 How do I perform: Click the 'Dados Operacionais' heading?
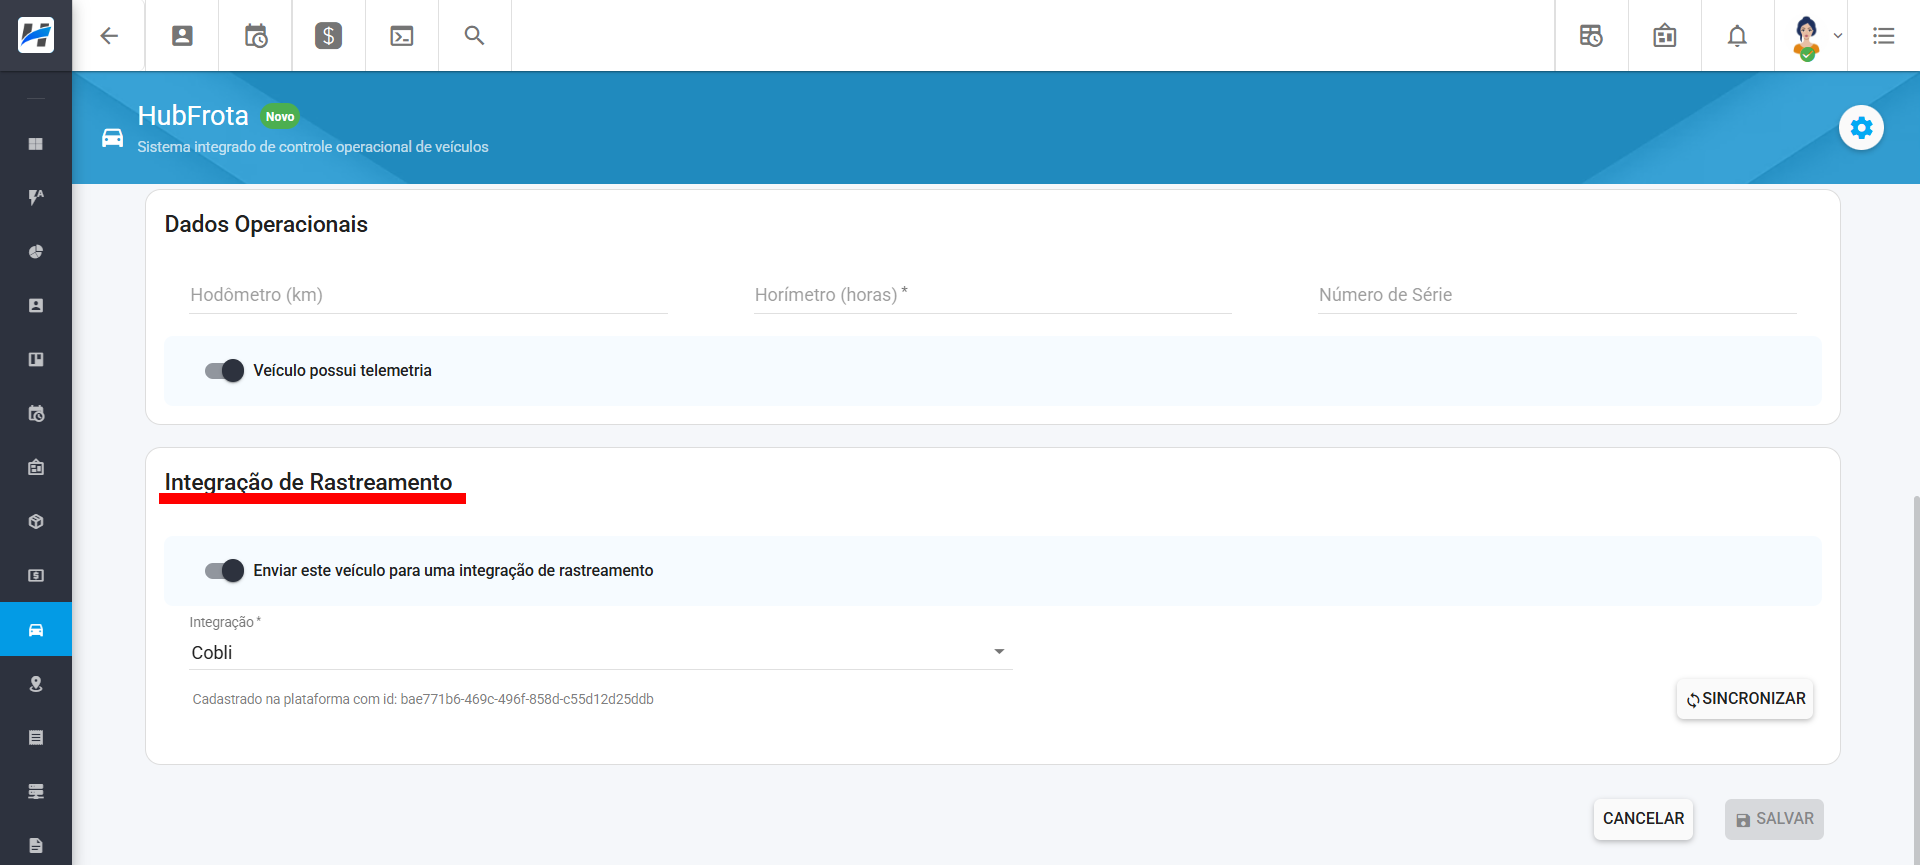pyautogui.click(x=266, y=224)
